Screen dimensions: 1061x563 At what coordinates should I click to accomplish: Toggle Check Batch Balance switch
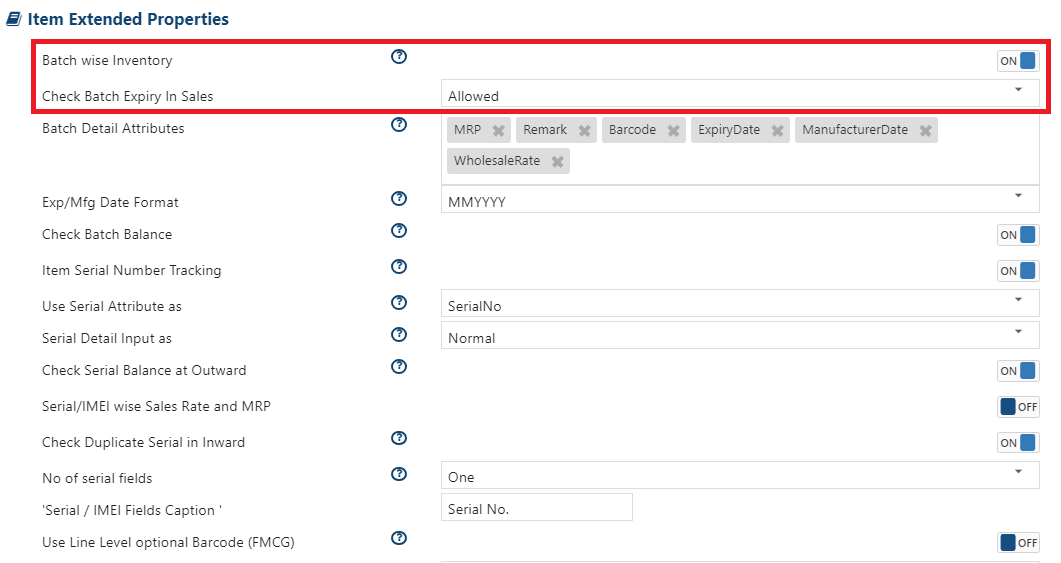(x=1018, y=235)
